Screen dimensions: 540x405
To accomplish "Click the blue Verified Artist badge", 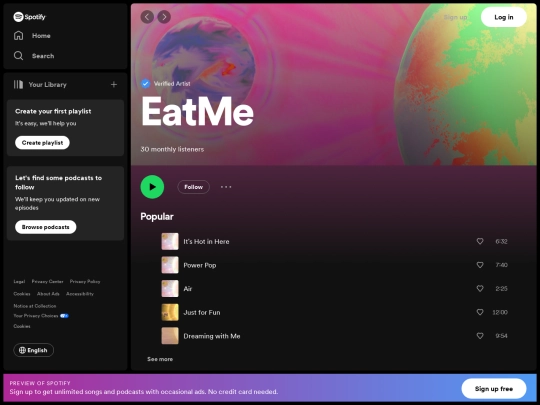I will 145,83.
